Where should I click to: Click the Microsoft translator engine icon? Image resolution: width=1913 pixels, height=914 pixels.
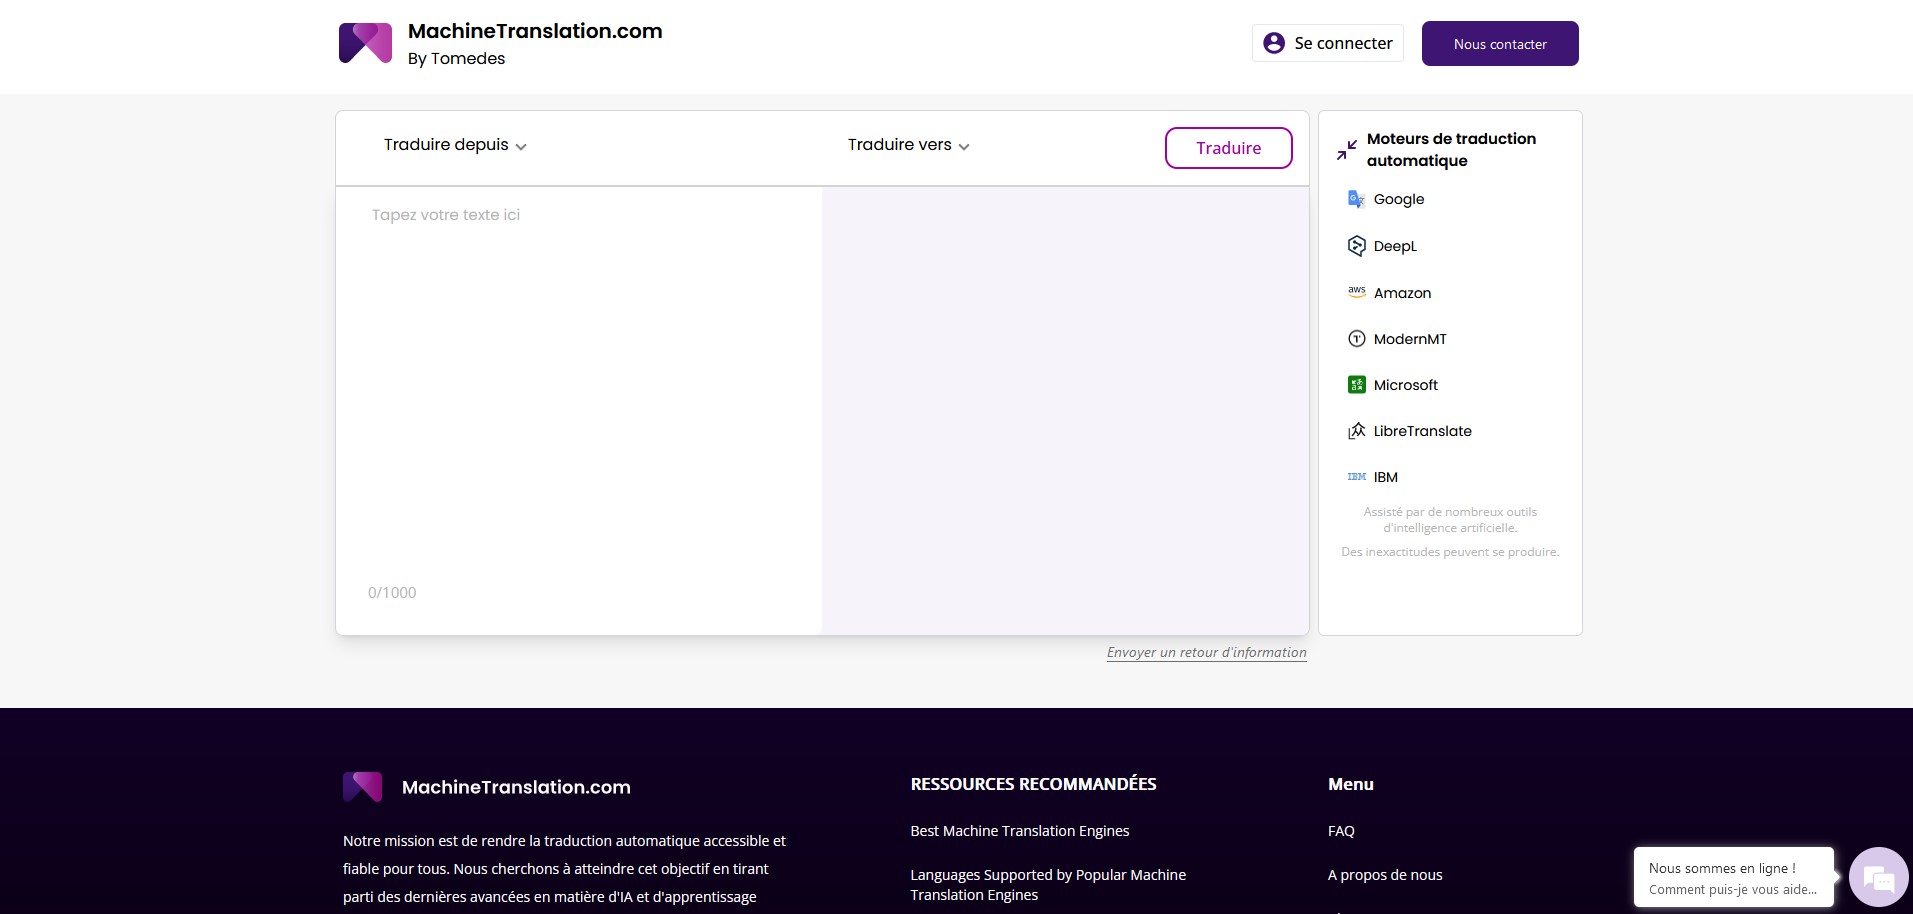[x=1356, y=385]
